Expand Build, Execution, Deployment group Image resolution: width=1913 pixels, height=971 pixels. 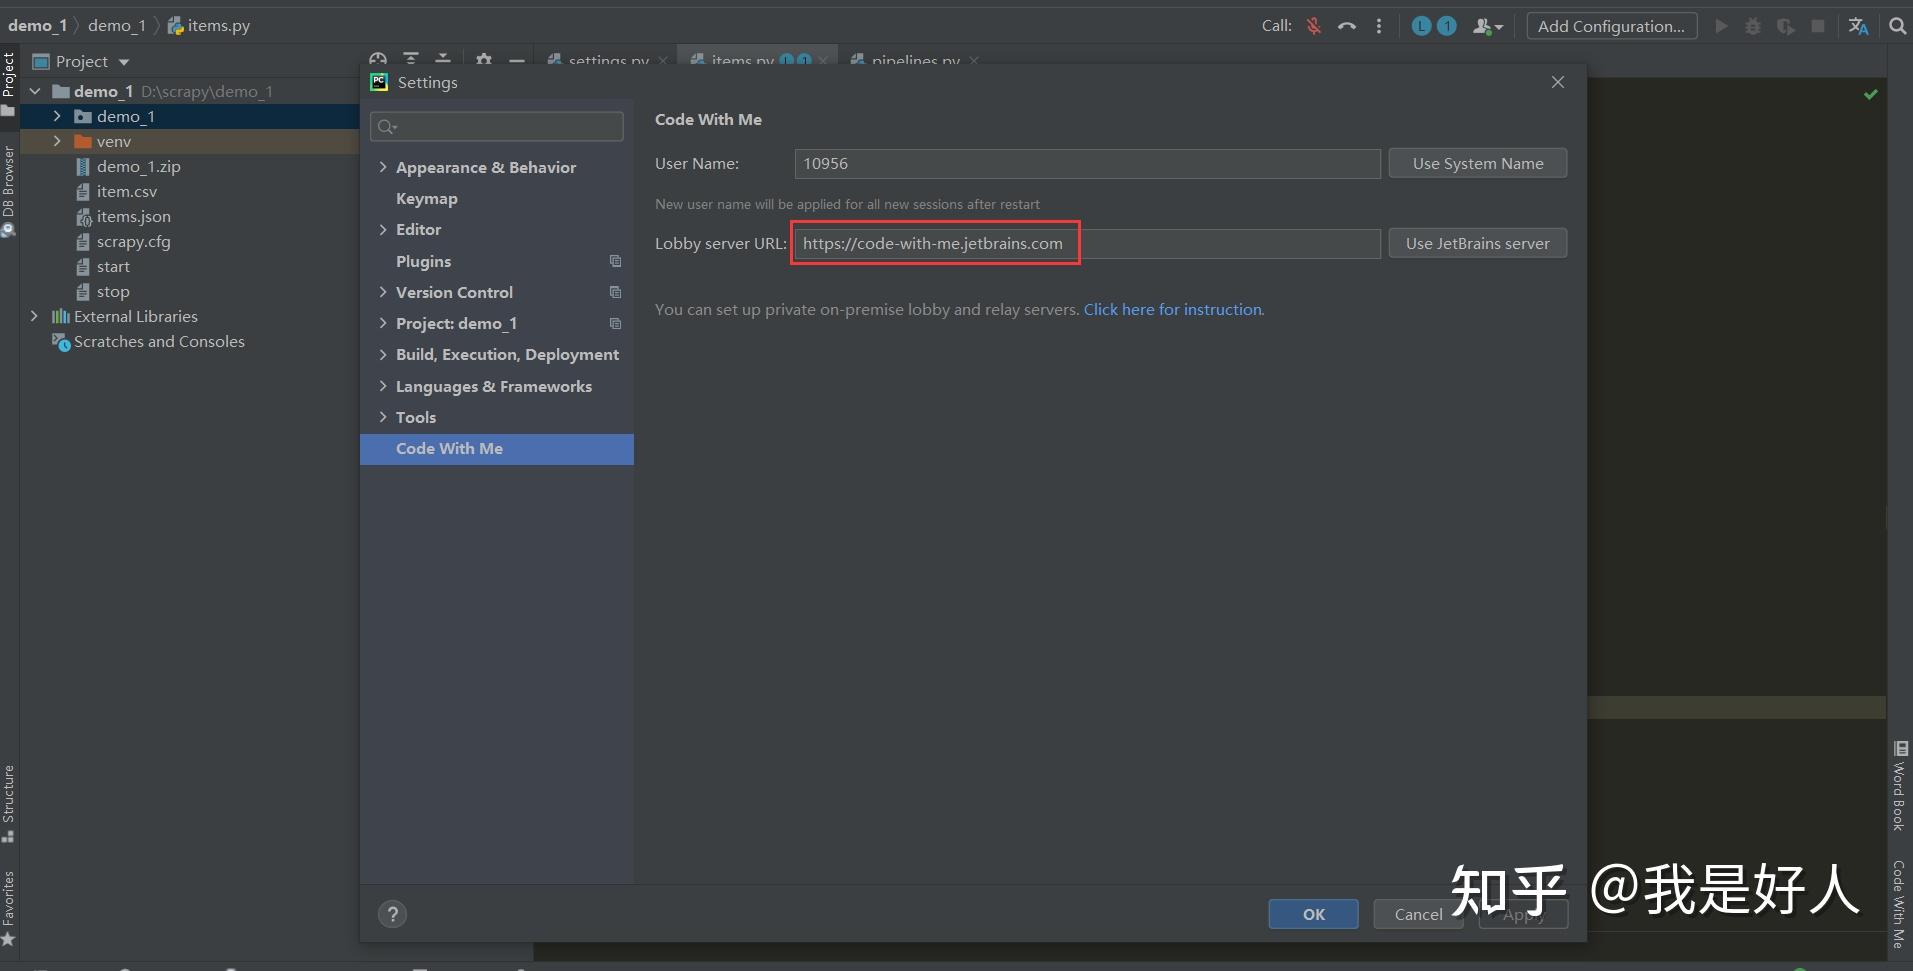tap(383, 354)
